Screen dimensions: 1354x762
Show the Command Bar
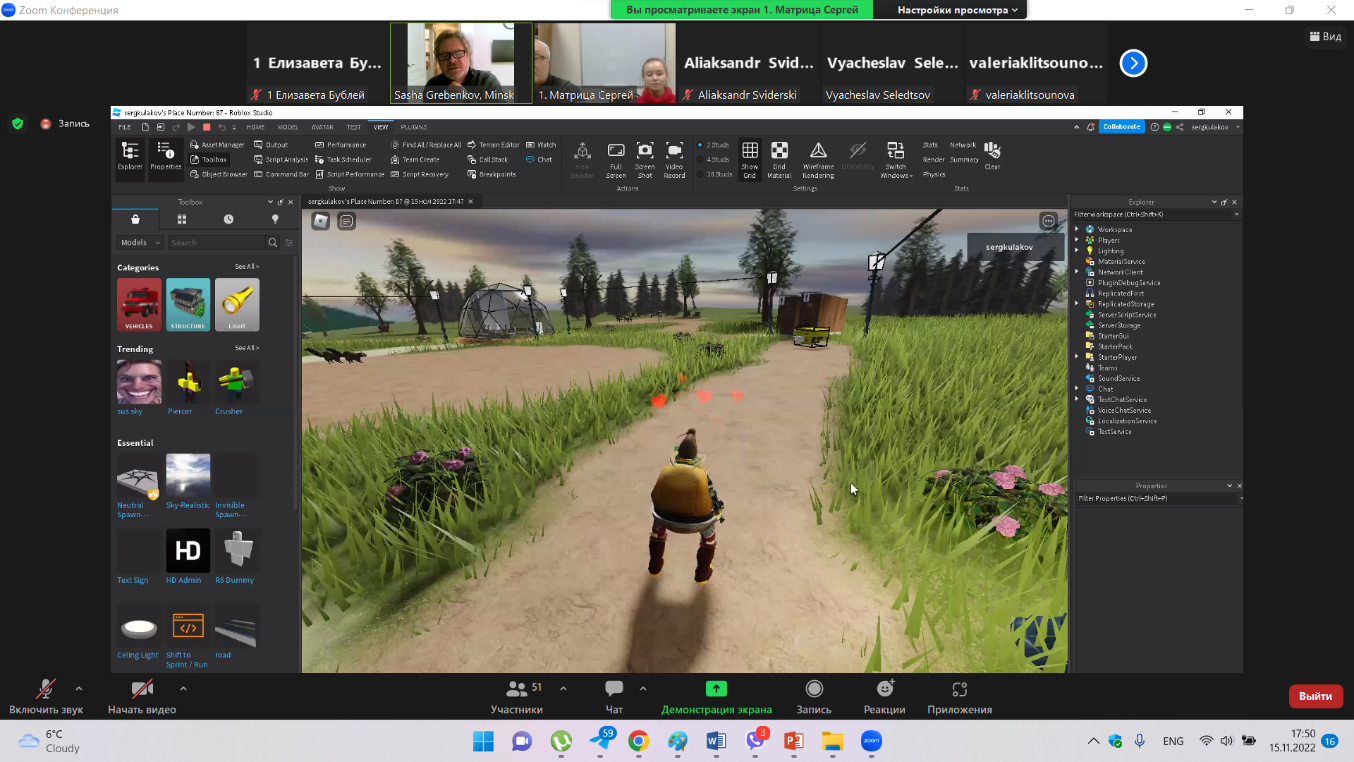pyautogui.click(x=282, y=174)
